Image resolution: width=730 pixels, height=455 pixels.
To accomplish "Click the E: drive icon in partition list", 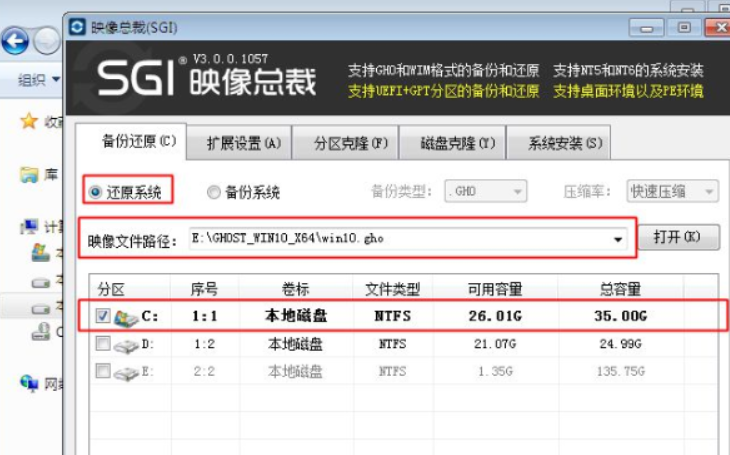I will (127, 371).
